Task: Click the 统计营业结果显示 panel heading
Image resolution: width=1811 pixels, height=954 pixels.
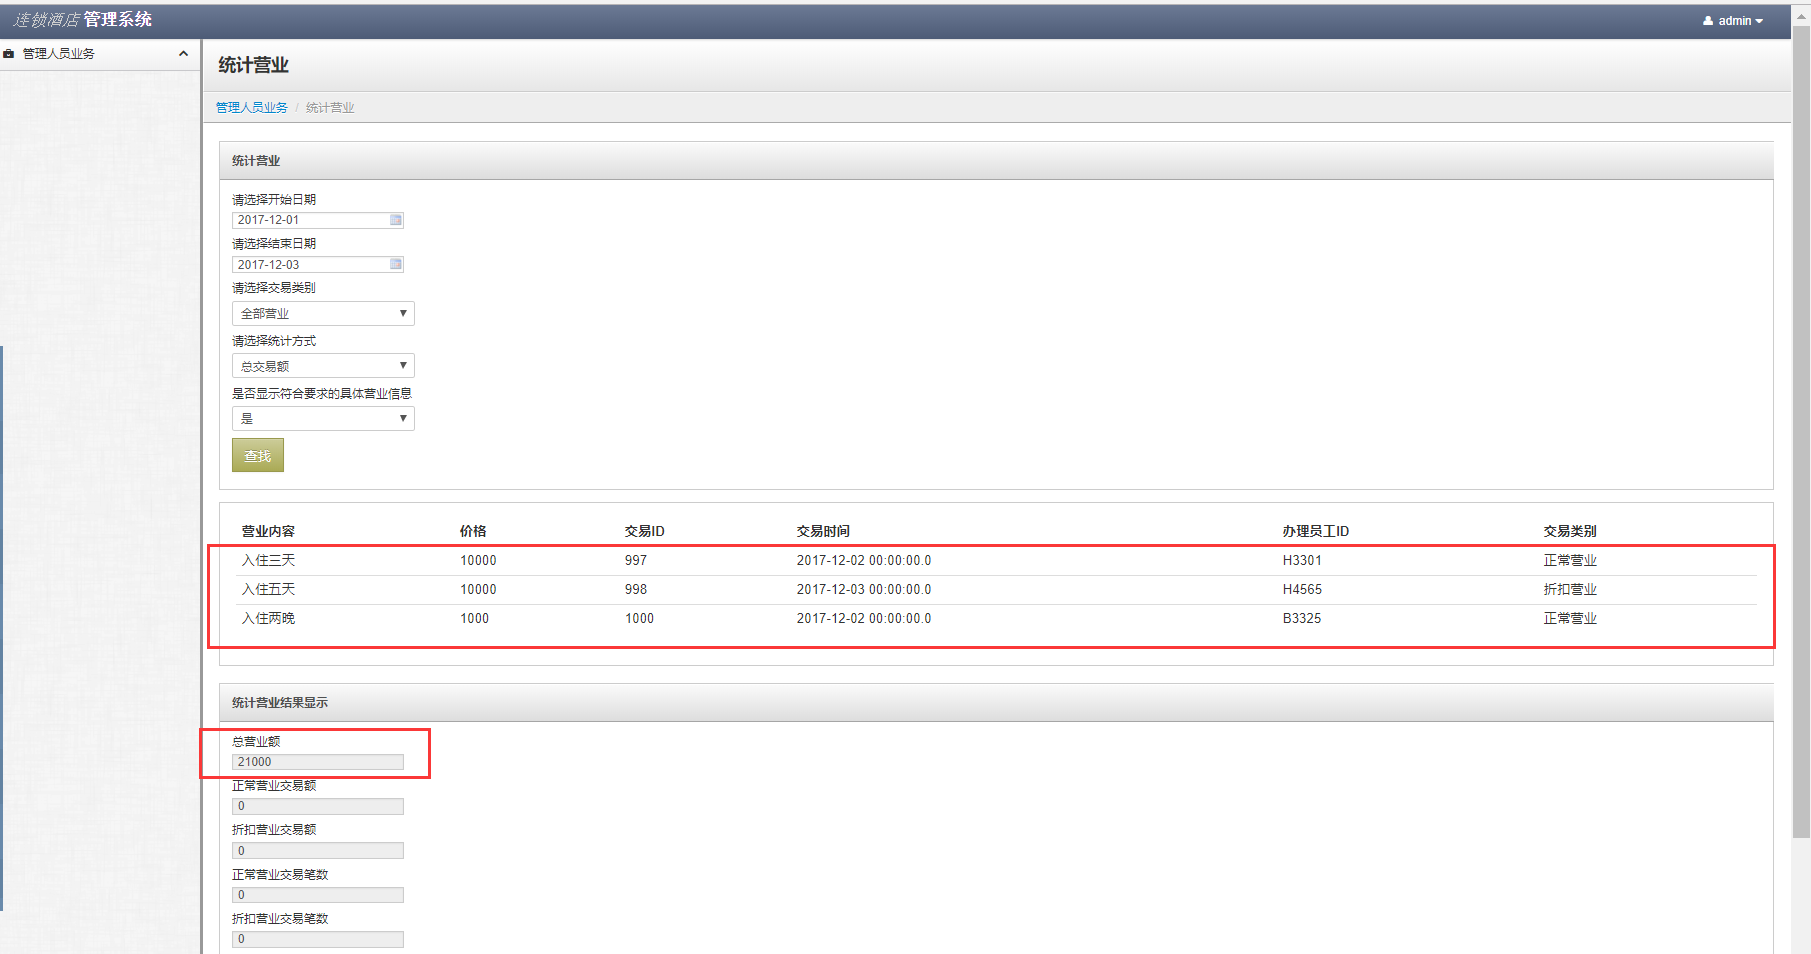Action: point(280,703)
